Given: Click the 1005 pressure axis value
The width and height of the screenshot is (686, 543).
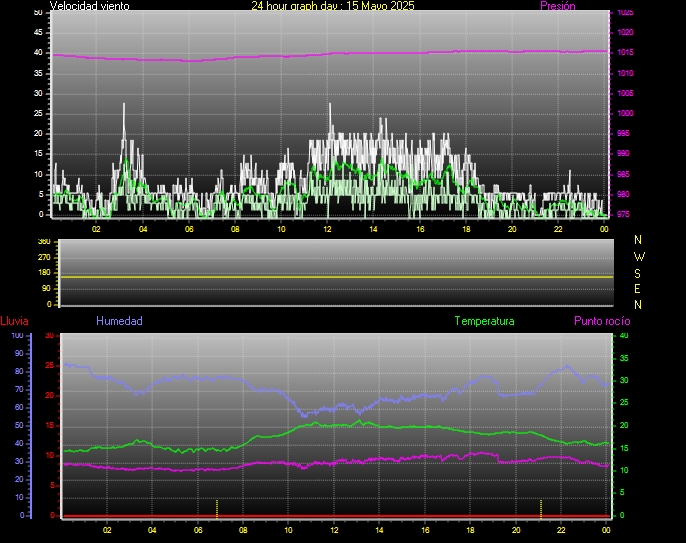Looking at the screenshot, I should pyautogui.click(x=625, y=93).
